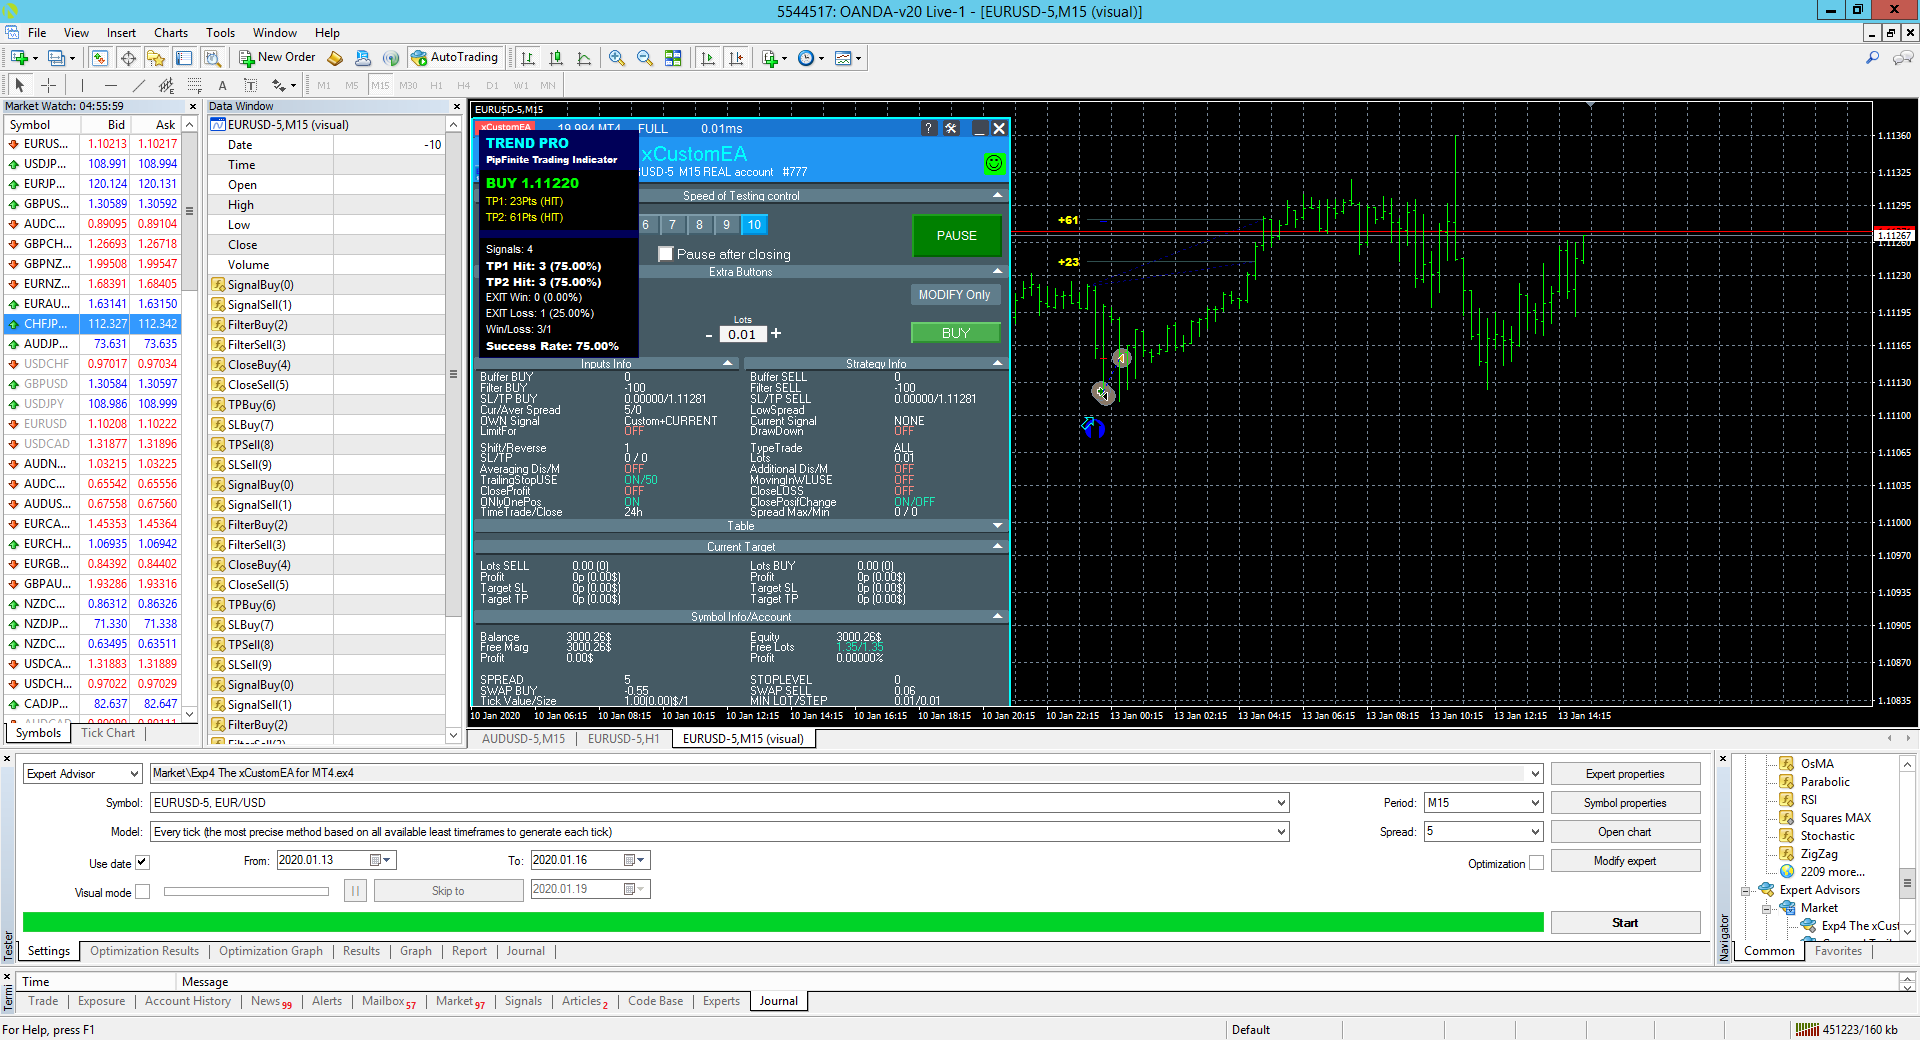Switch chart to candlesticks mode
Screen dimensions: 1920x1040
tap(556, 58)
